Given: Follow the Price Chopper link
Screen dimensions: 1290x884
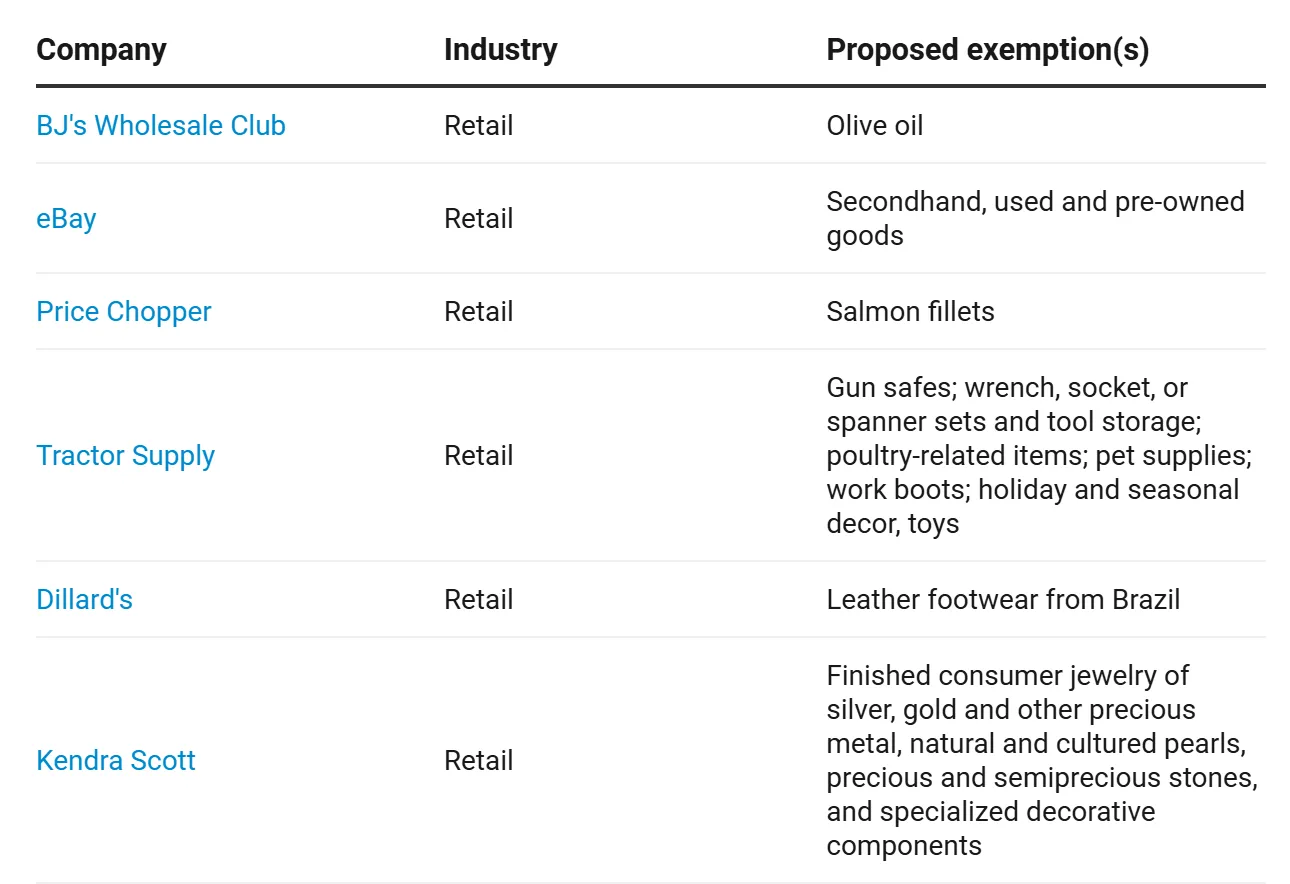Looking at the screenshot, I should pyautogui.click(x=124, y=312).
